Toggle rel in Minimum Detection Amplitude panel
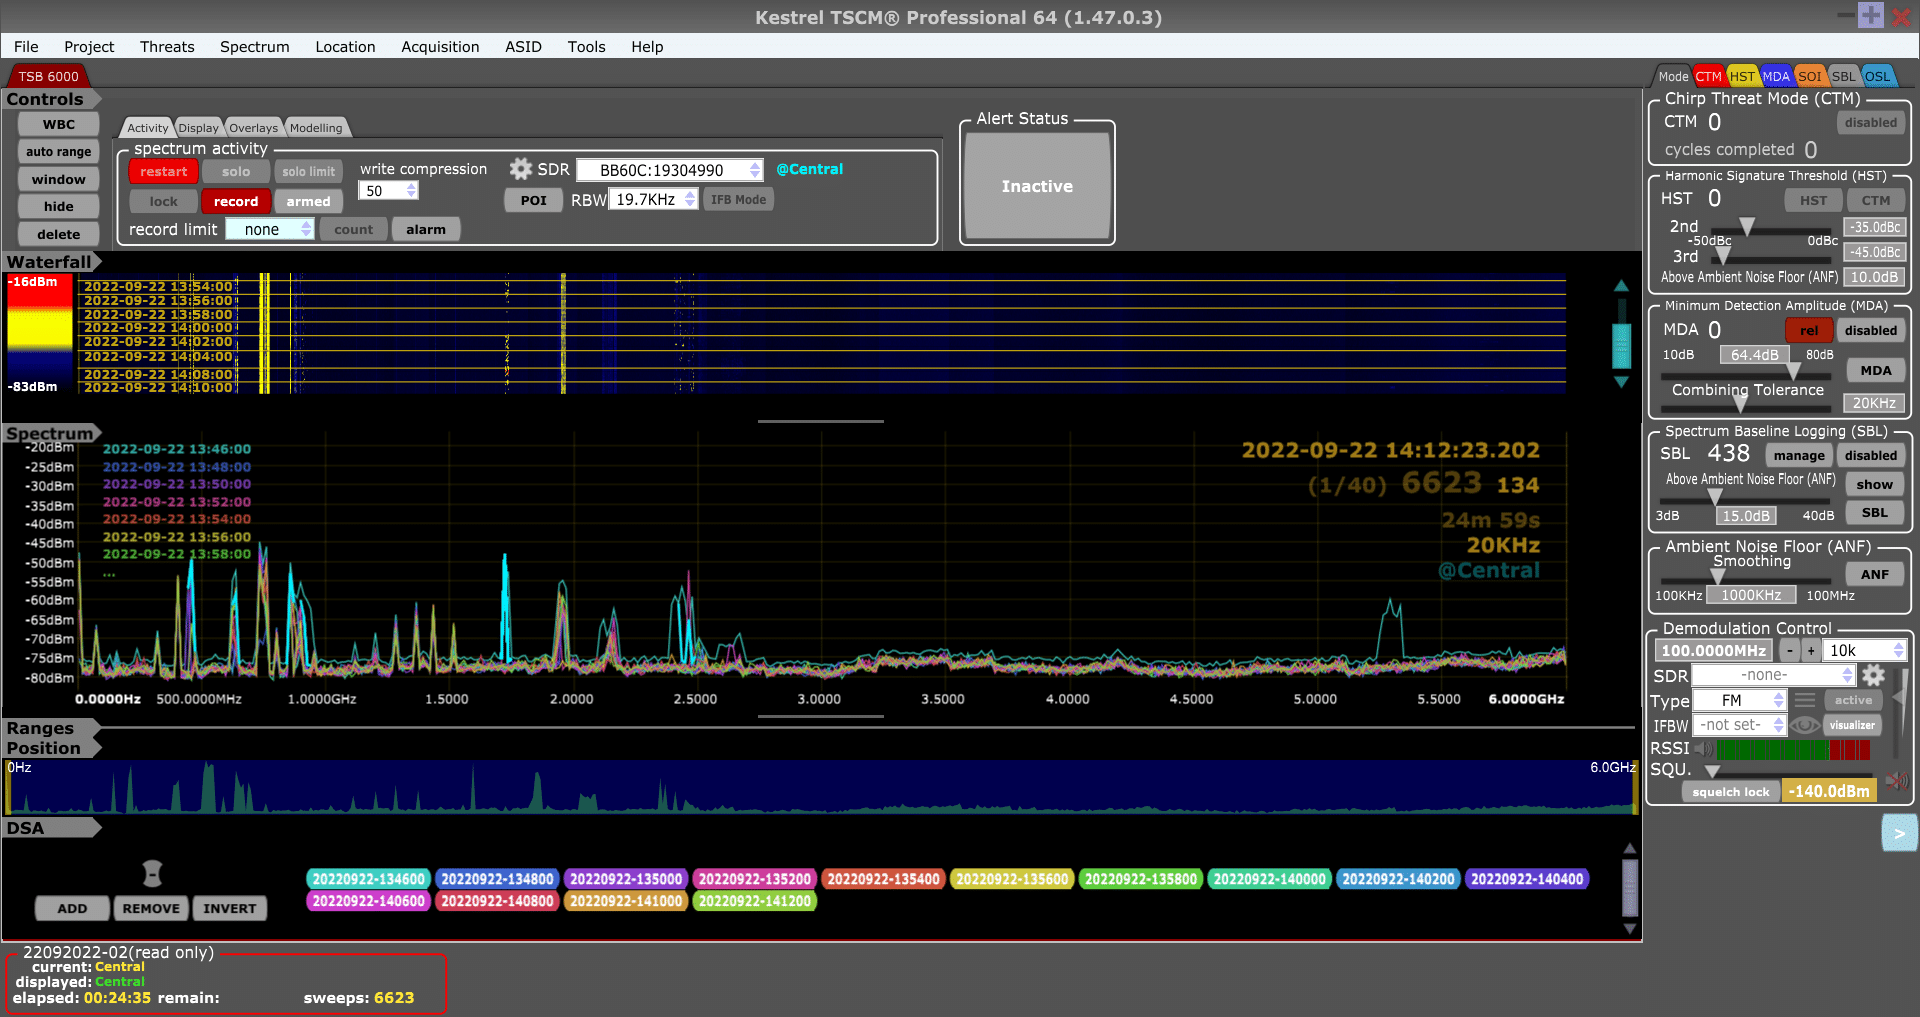This screenshot has height=1017, width=1920. point(1809,330)
